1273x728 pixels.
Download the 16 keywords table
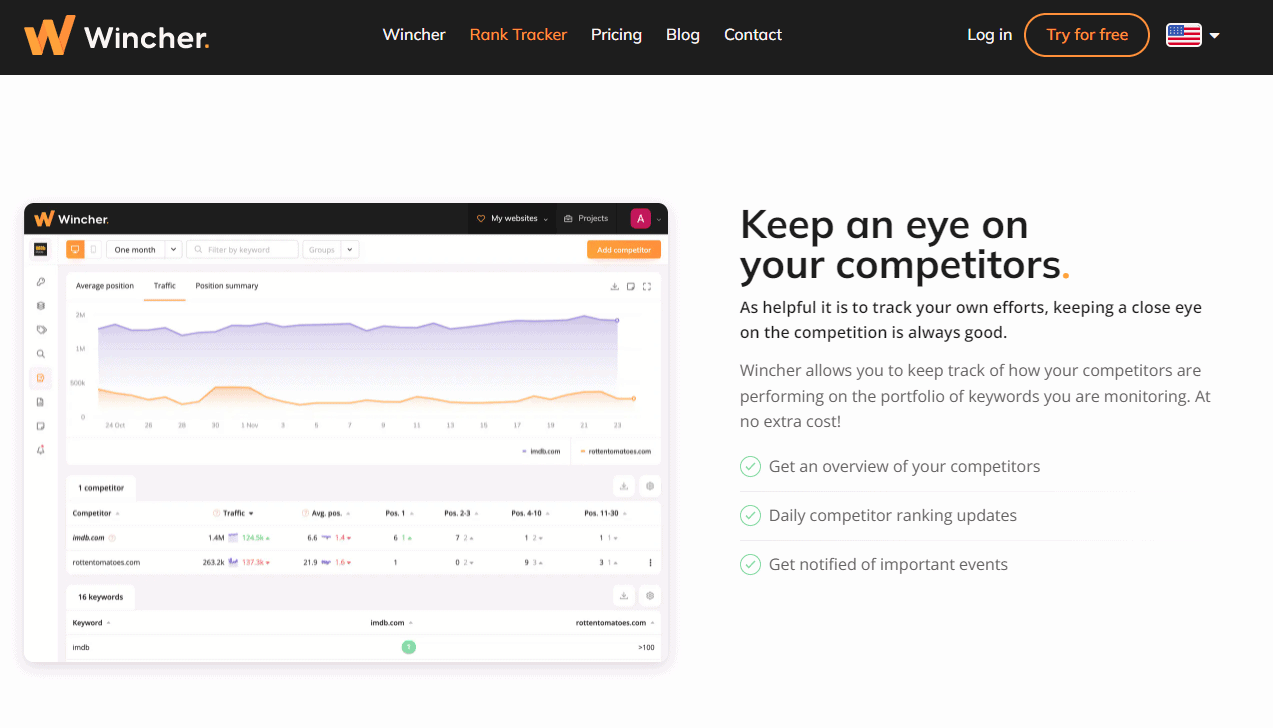(x=624, y=596)
